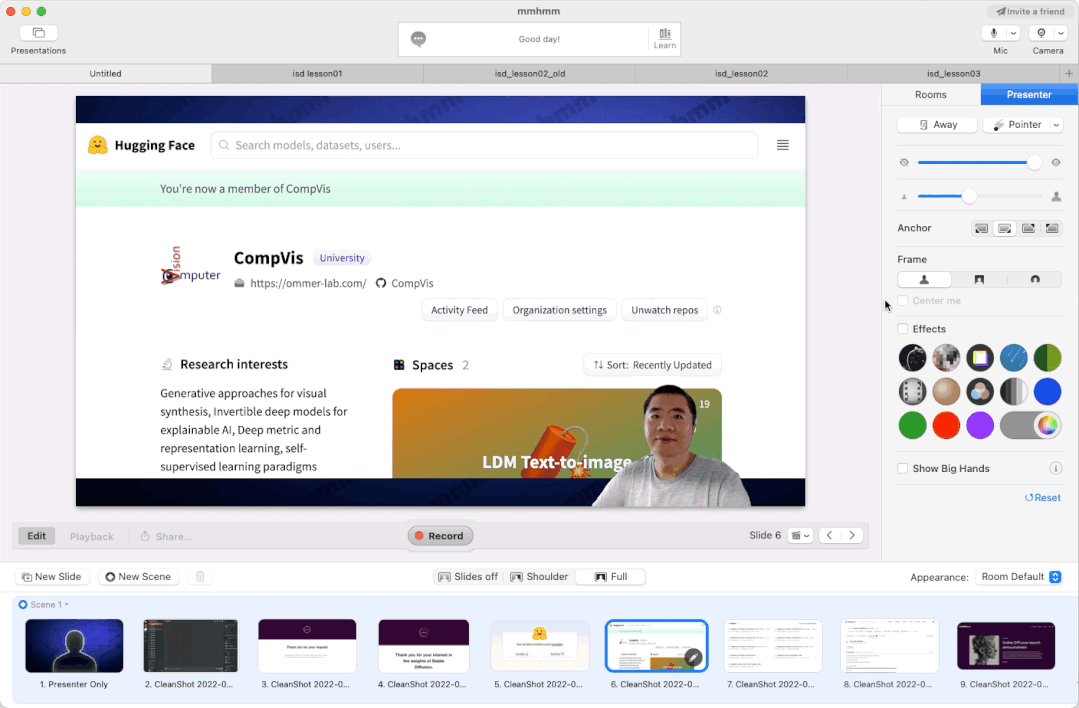Screen dimensions: 1079x708
Task: Apply the solid red color effect
Action: [x=946, y=425]
